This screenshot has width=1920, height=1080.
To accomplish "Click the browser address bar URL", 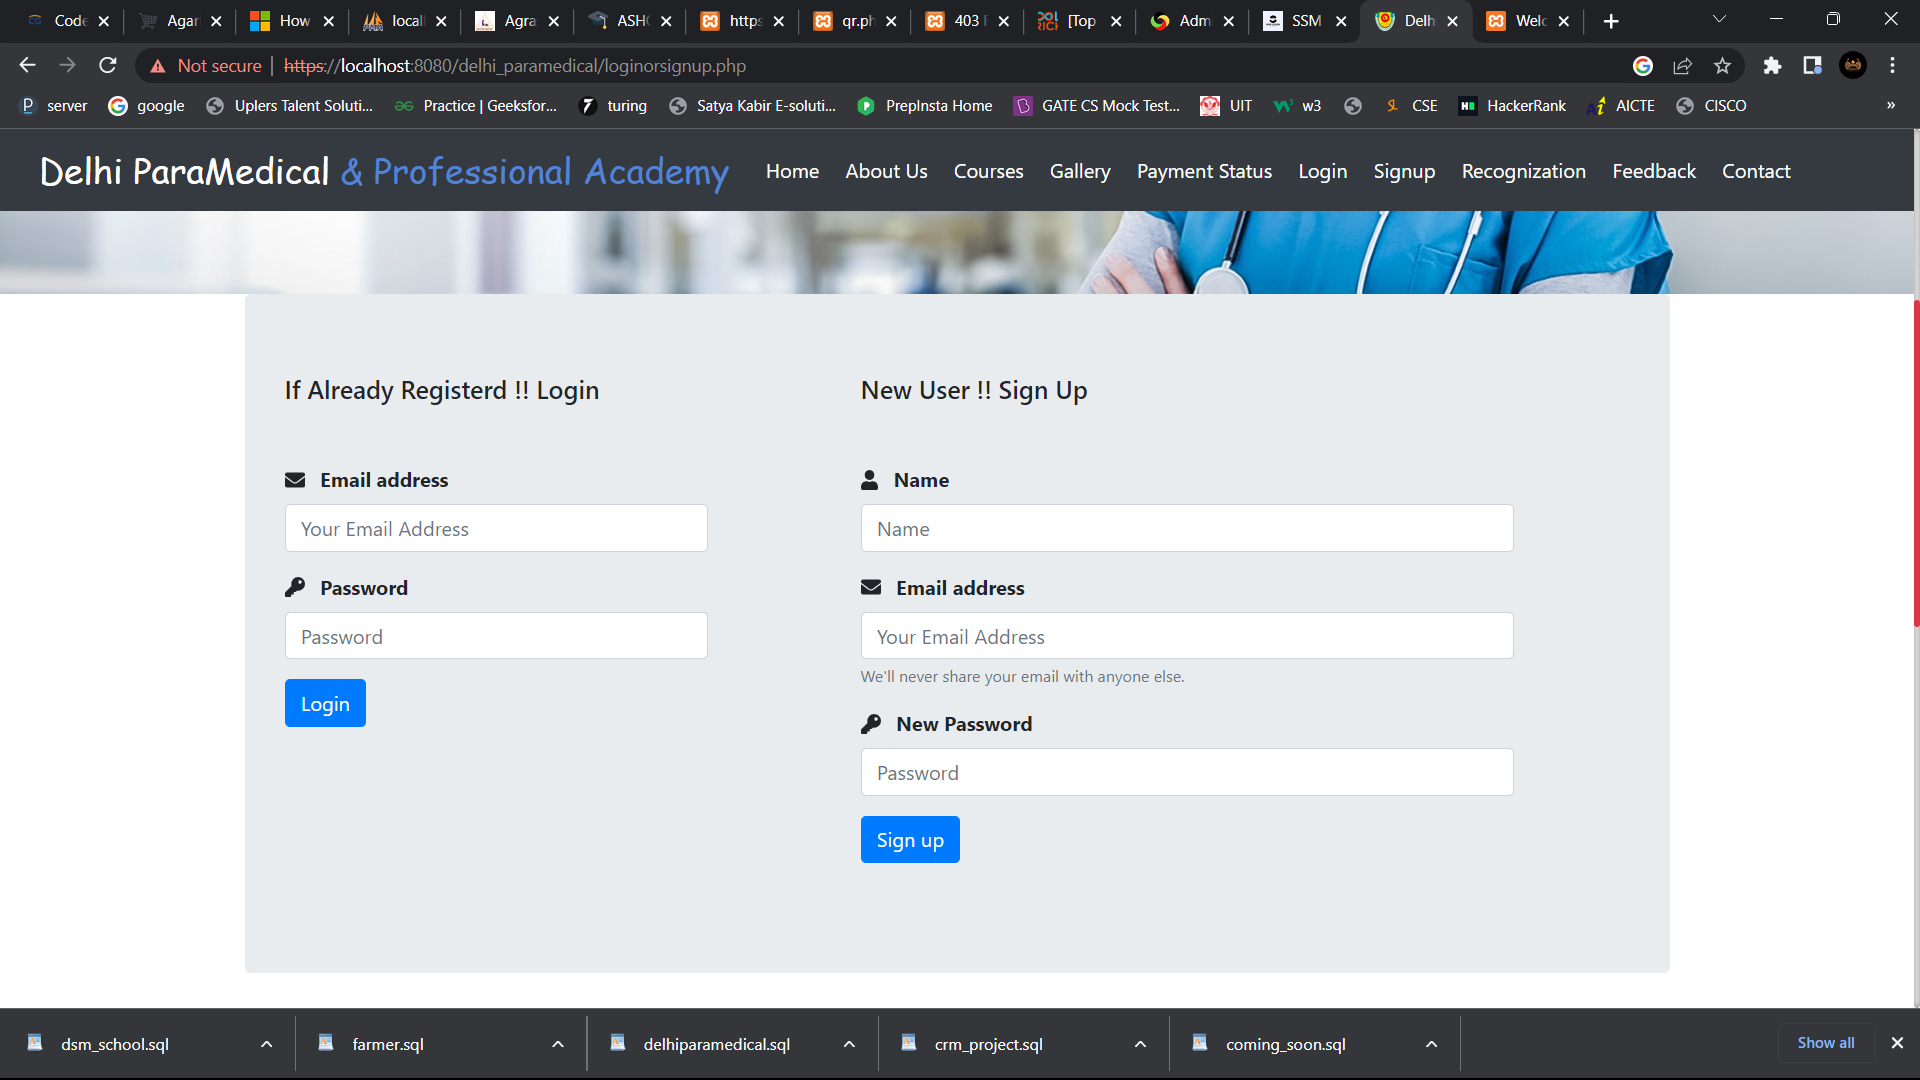I will pyautogui.click(x=514, y=66).
